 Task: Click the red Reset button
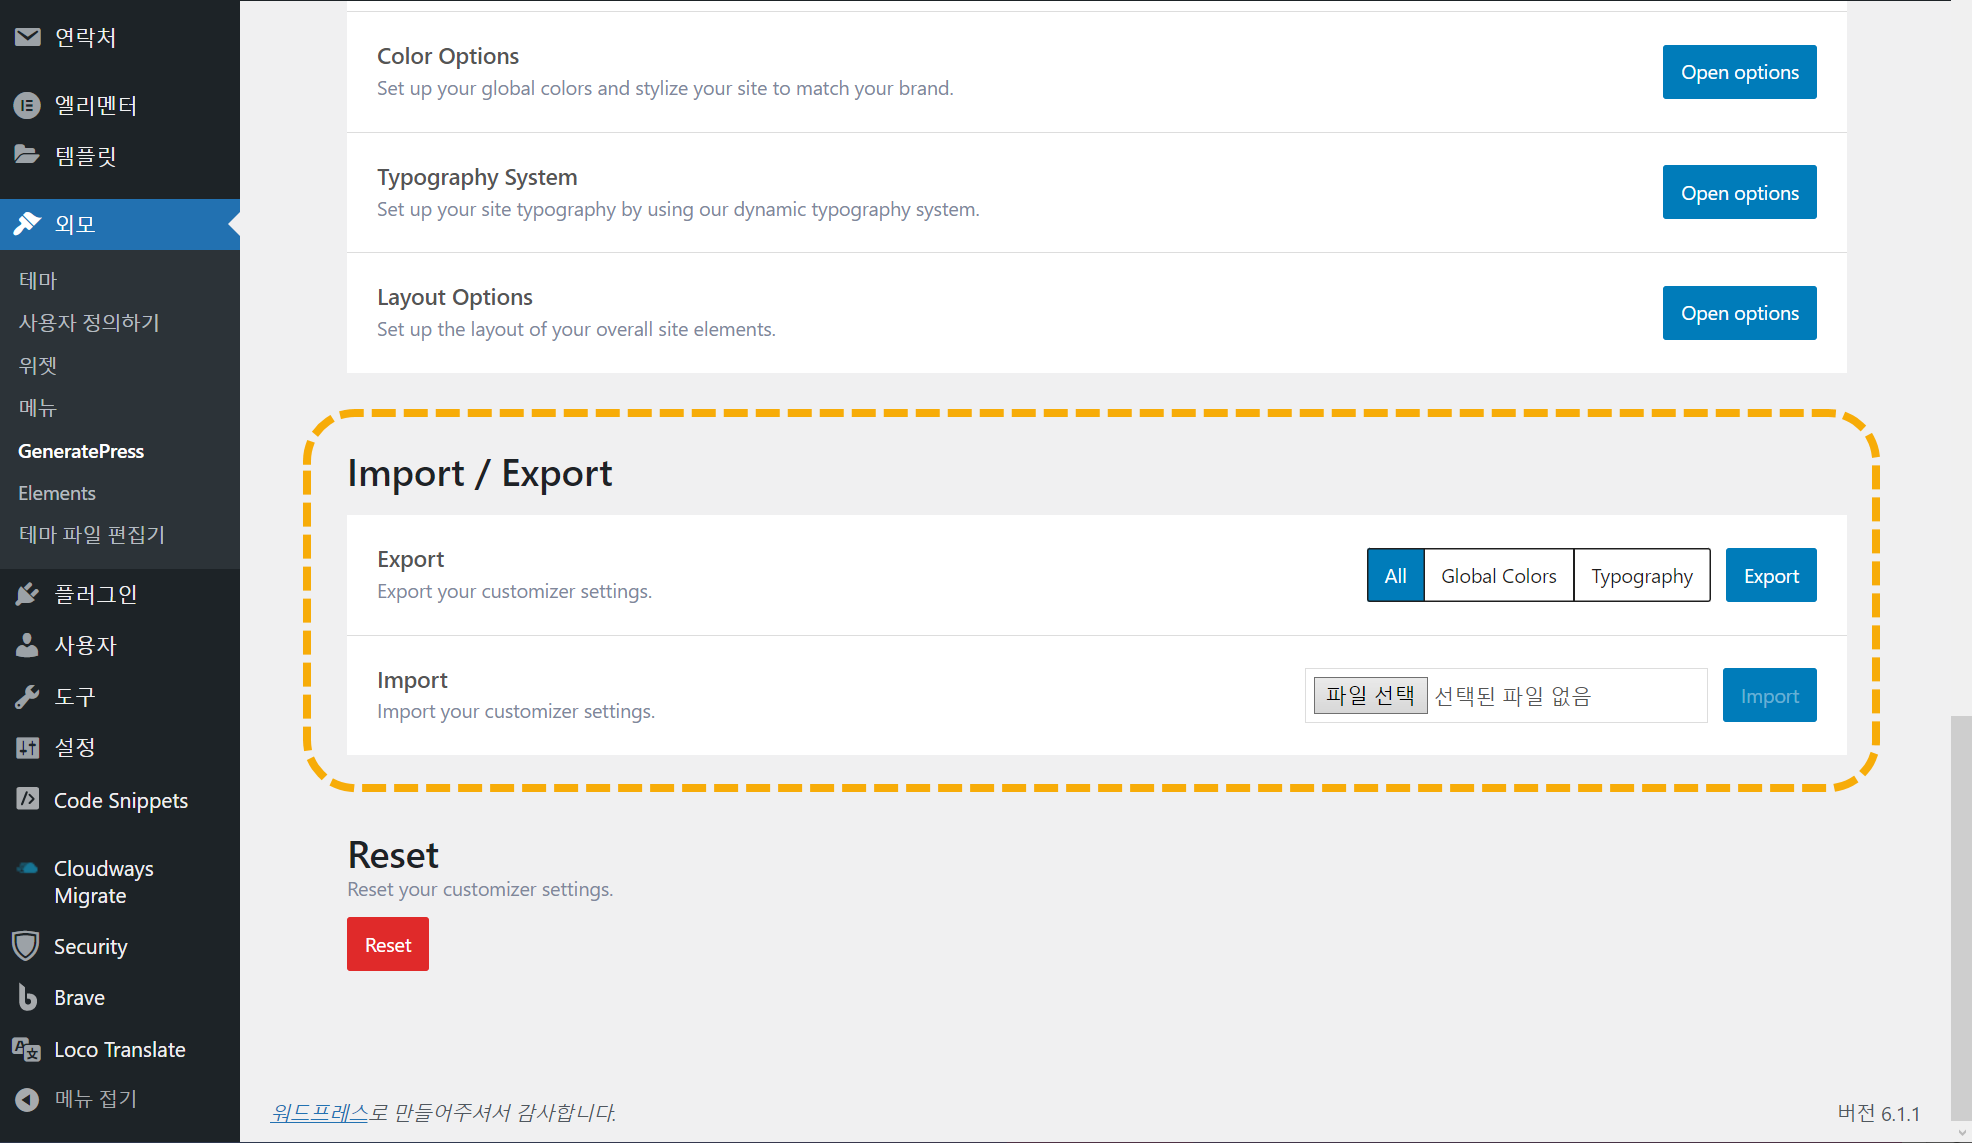pyautogui.click(x=388, y=944)
